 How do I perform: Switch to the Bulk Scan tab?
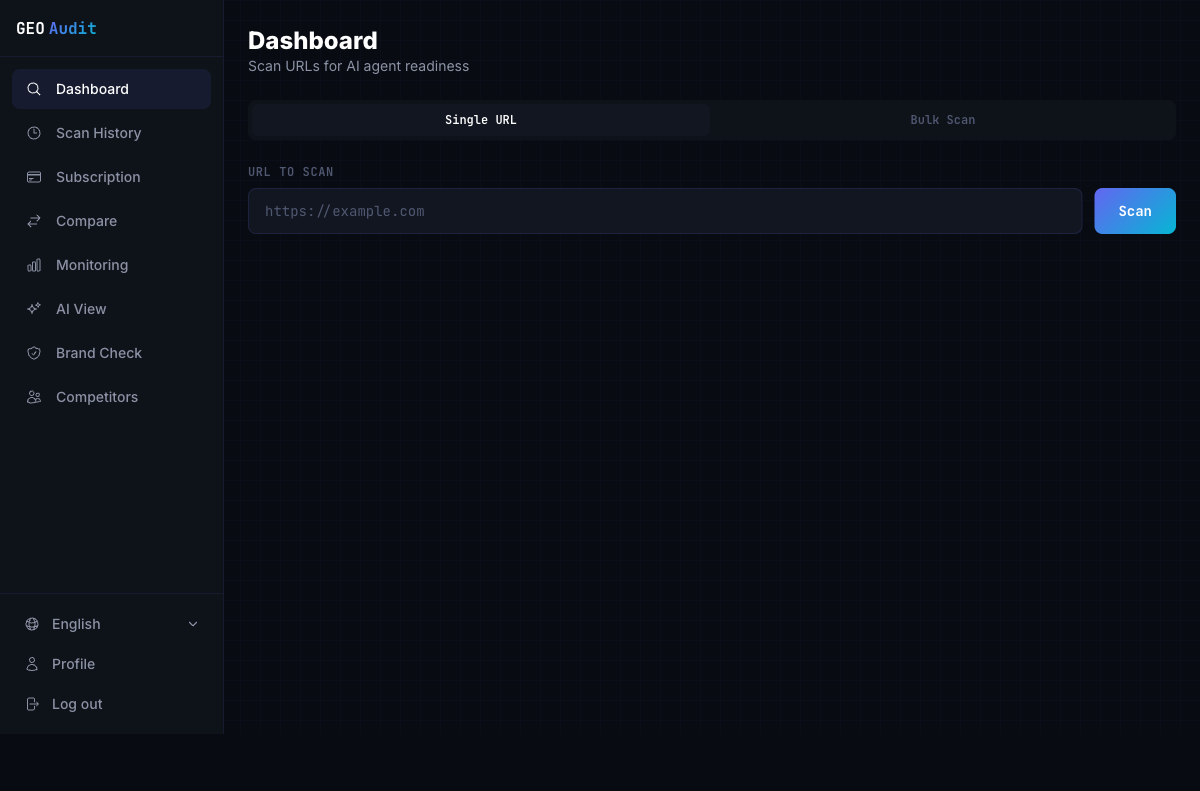click(x=942, y=119)
